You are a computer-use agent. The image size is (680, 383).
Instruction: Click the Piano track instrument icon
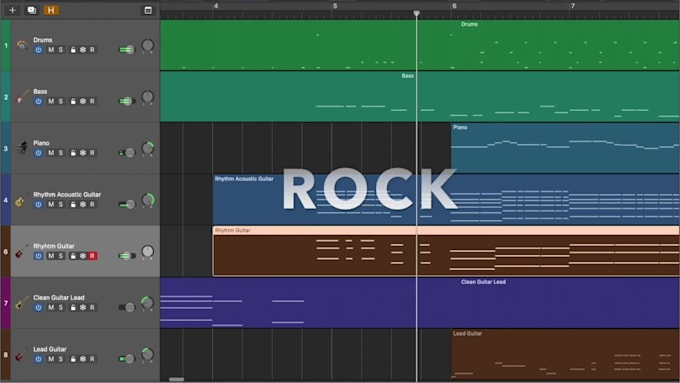(22, 147)
